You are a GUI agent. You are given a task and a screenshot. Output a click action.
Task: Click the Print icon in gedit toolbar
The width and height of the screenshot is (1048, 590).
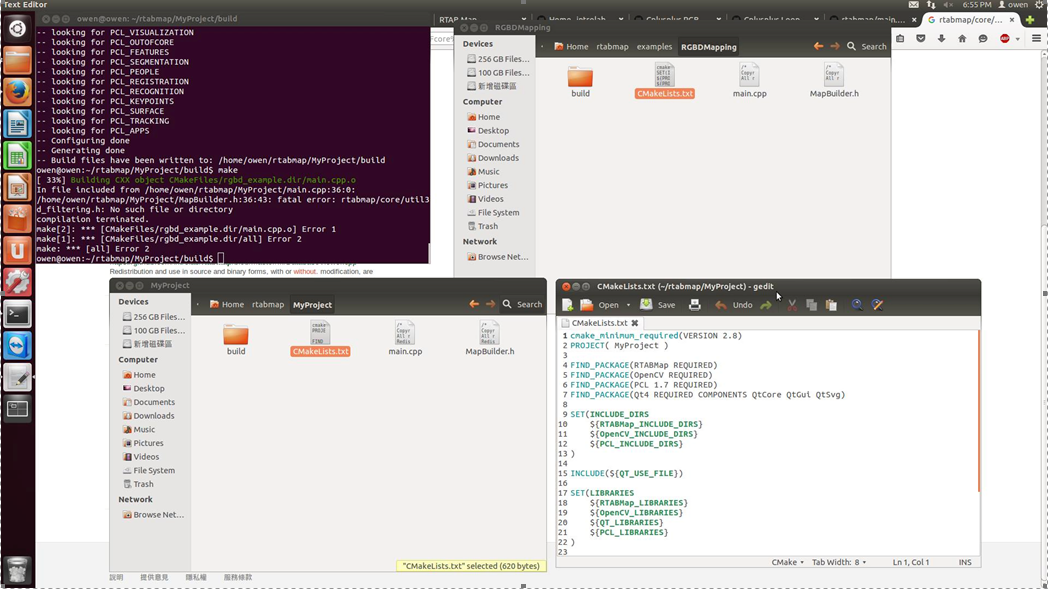pyautogui.click(x=695, y=305)
